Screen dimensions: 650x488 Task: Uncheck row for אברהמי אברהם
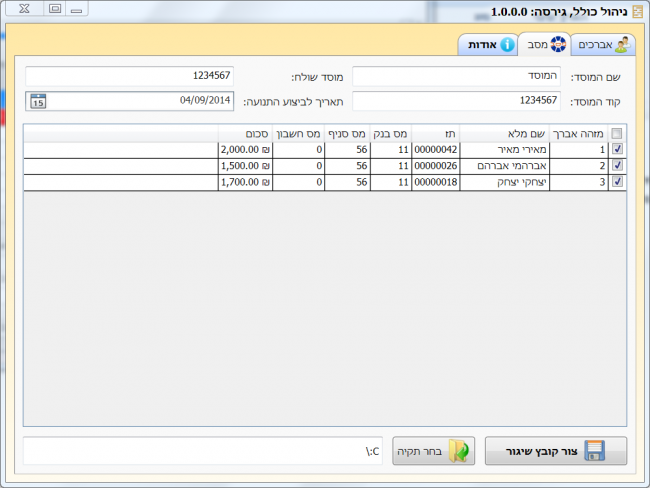(617, 165)
